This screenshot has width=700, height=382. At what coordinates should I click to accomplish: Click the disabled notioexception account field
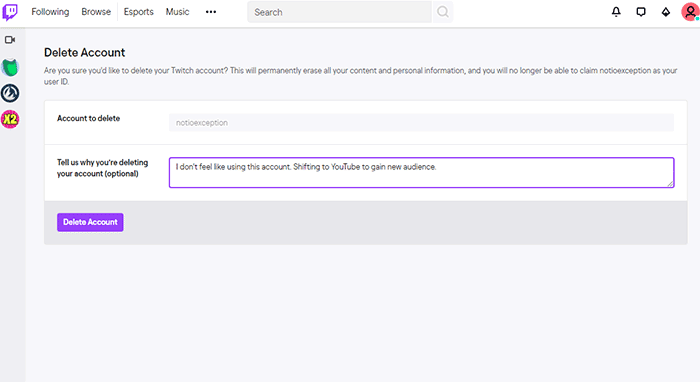(x=421, y=122)
